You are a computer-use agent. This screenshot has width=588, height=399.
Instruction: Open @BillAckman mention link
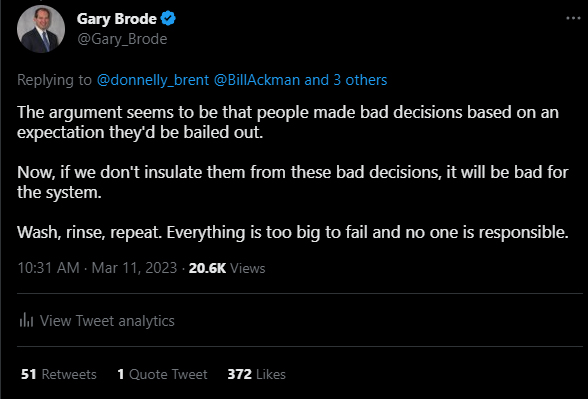click(x=257, y=80)
